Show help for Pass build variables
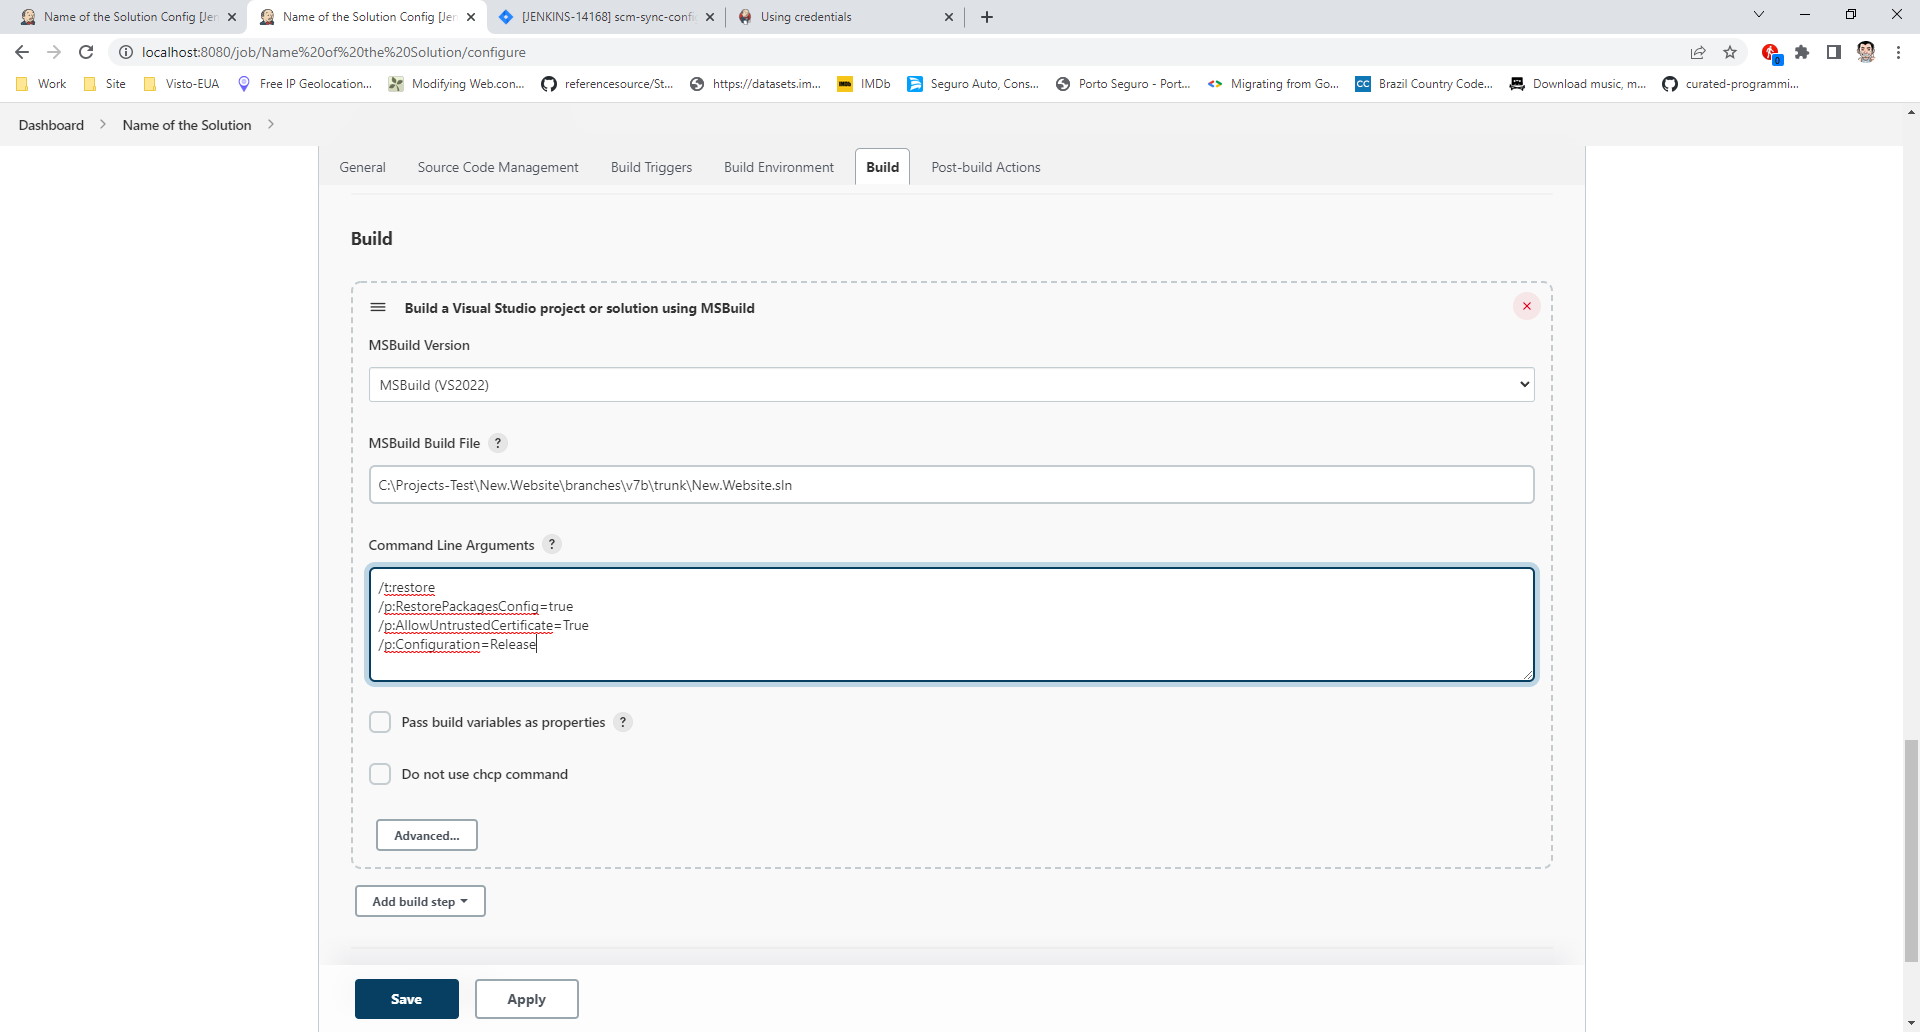This screenshot has height=1032, width=1920. [x=623, y=722]
